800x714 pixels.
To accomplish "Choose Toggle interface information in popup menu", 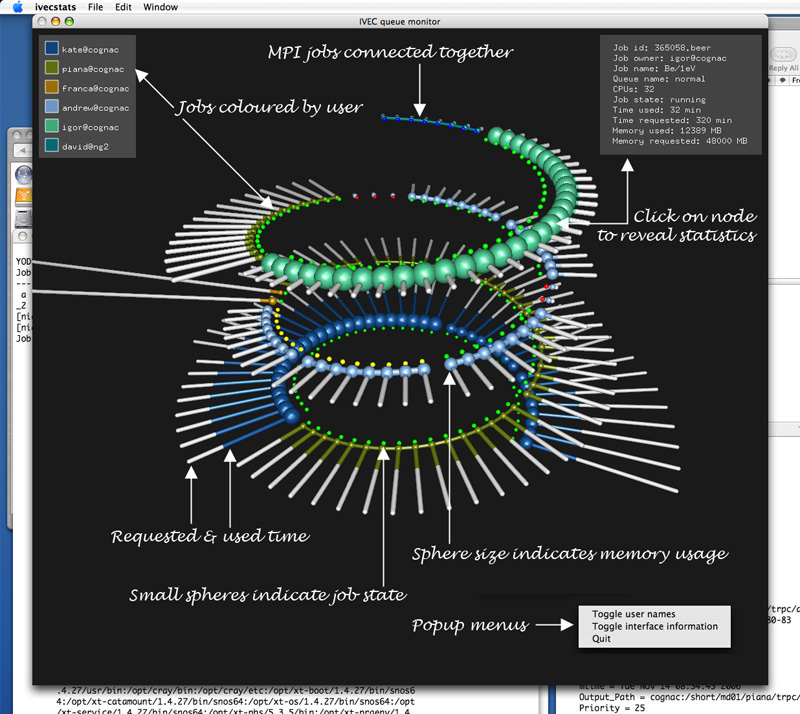I will [655, 626].
